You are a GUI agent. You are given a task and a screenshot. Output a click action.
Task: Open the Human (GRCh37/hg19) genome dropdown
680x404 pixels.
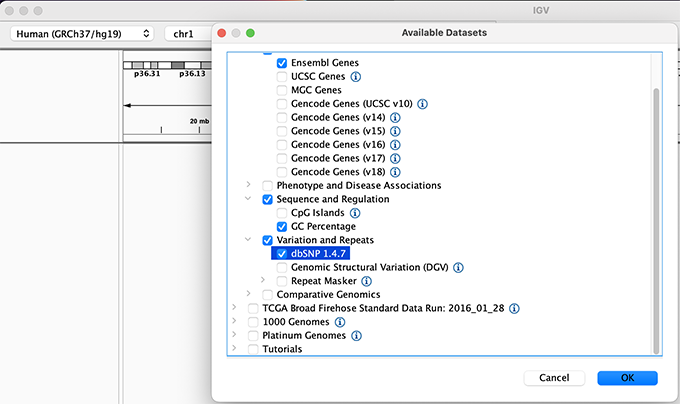pyautogui.click(x=83, y=34)
